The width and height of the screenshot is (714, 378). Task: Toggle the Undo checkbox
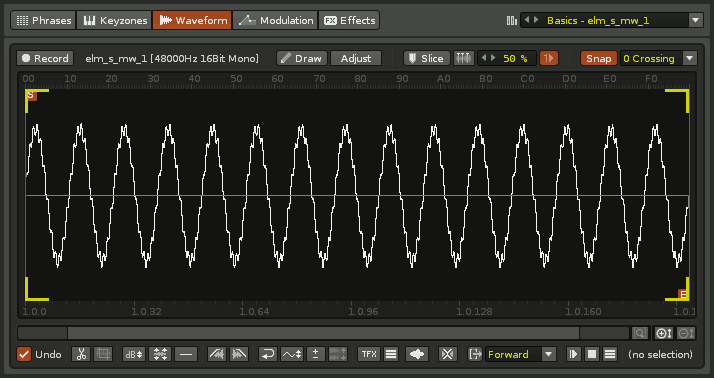[24, 354]
